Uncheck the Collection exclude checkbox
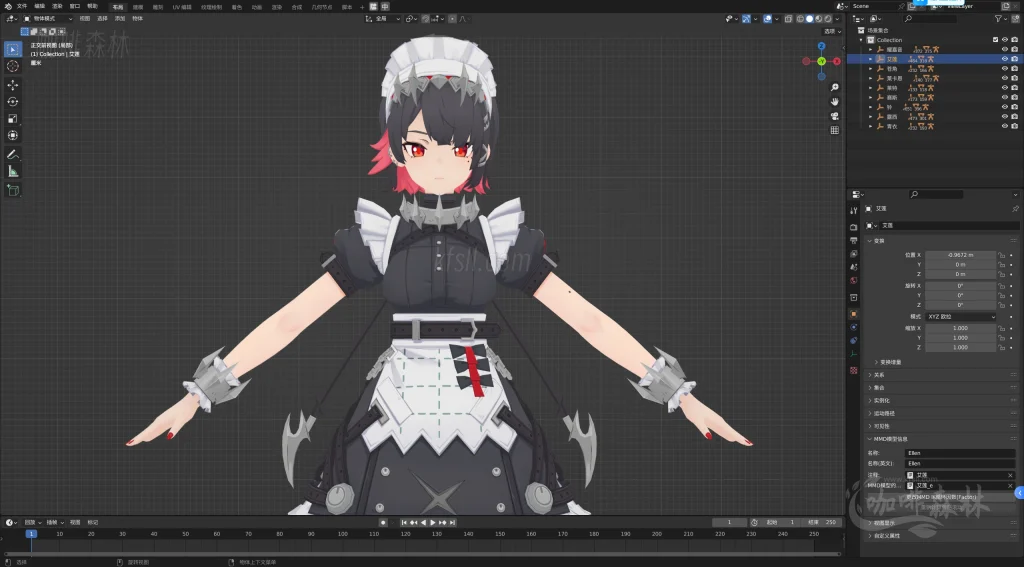1024x567 pixels. click(x=995, y=40)
